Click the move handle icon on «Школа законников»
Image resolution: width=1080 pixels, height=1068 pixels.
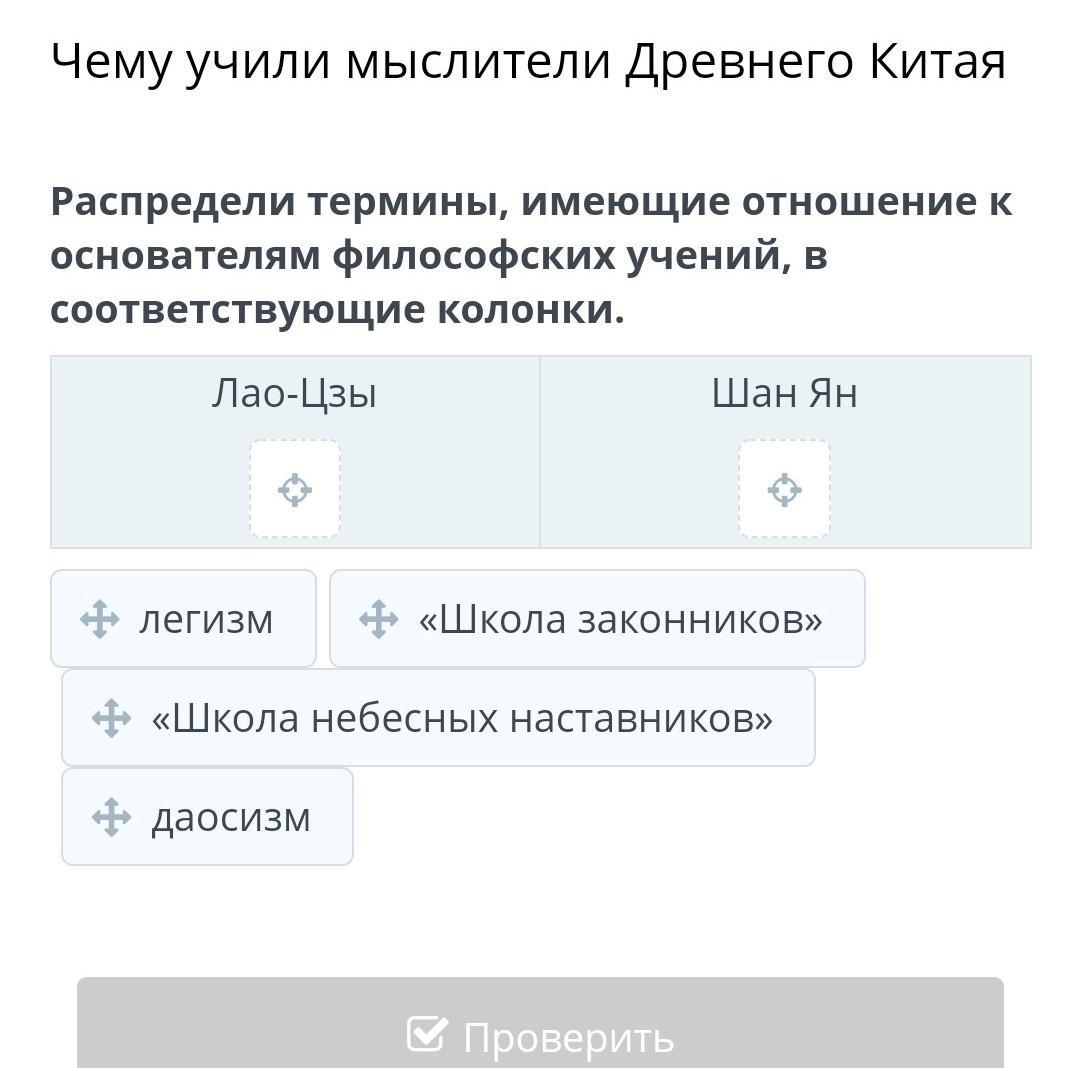tap(379, 619)
